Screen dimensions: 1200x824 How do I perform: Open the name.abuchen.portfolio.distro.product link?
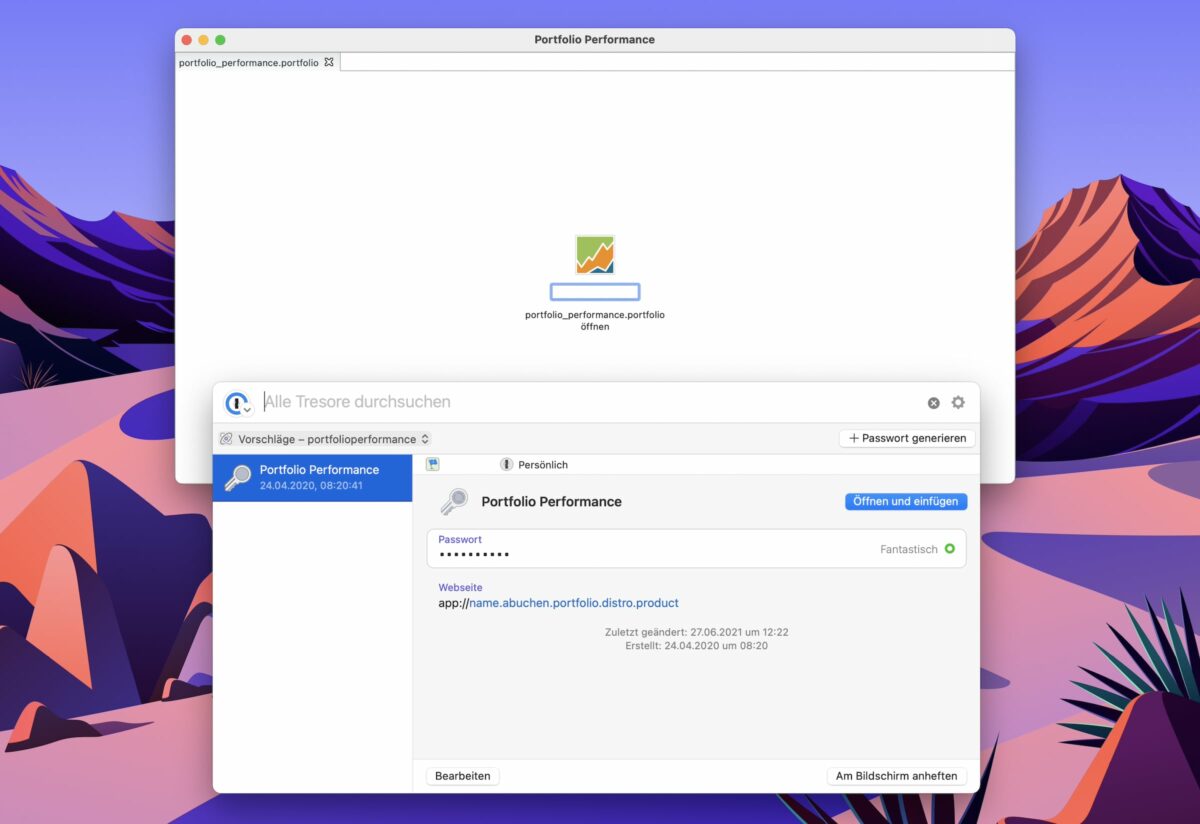point(574,603)
